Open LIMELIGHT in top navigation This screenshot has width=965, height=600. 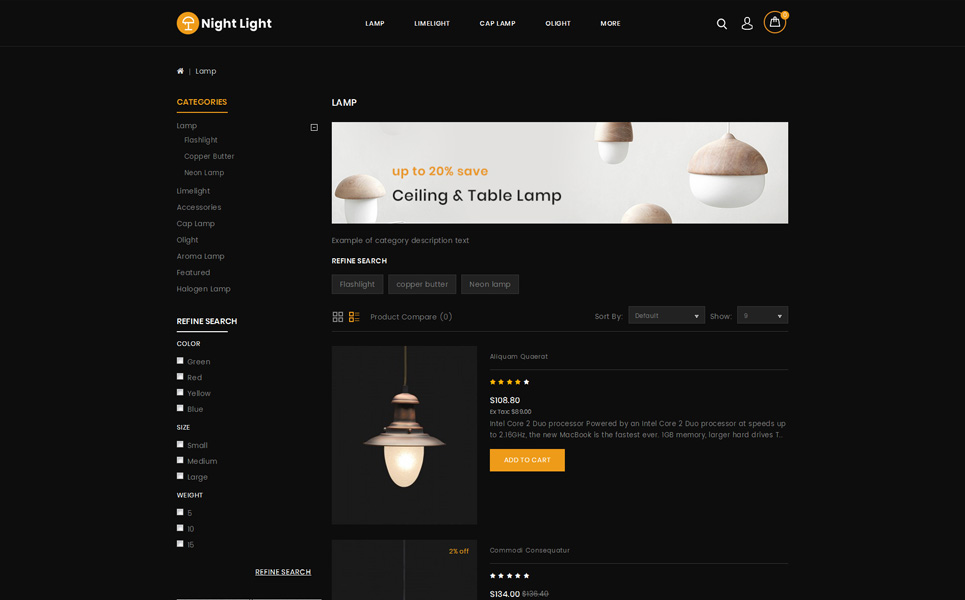[432, 23]
